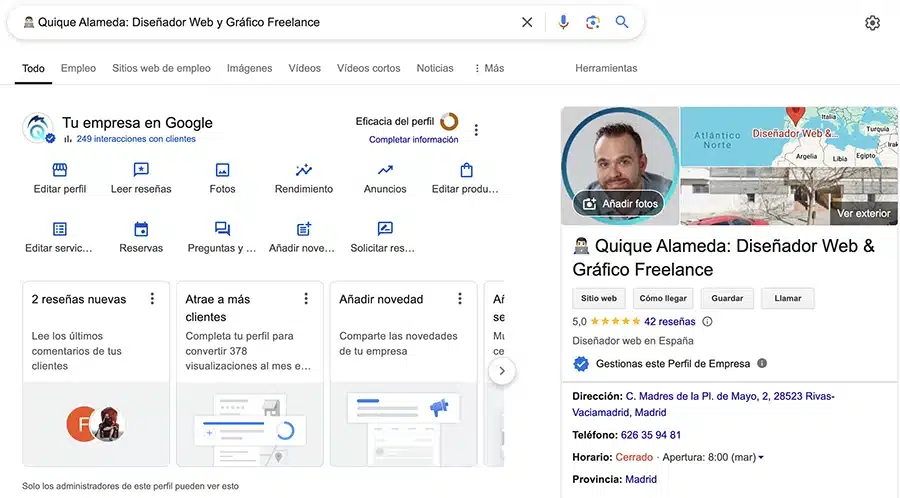Show next suggestion cards with arrow button

(502, 371)
